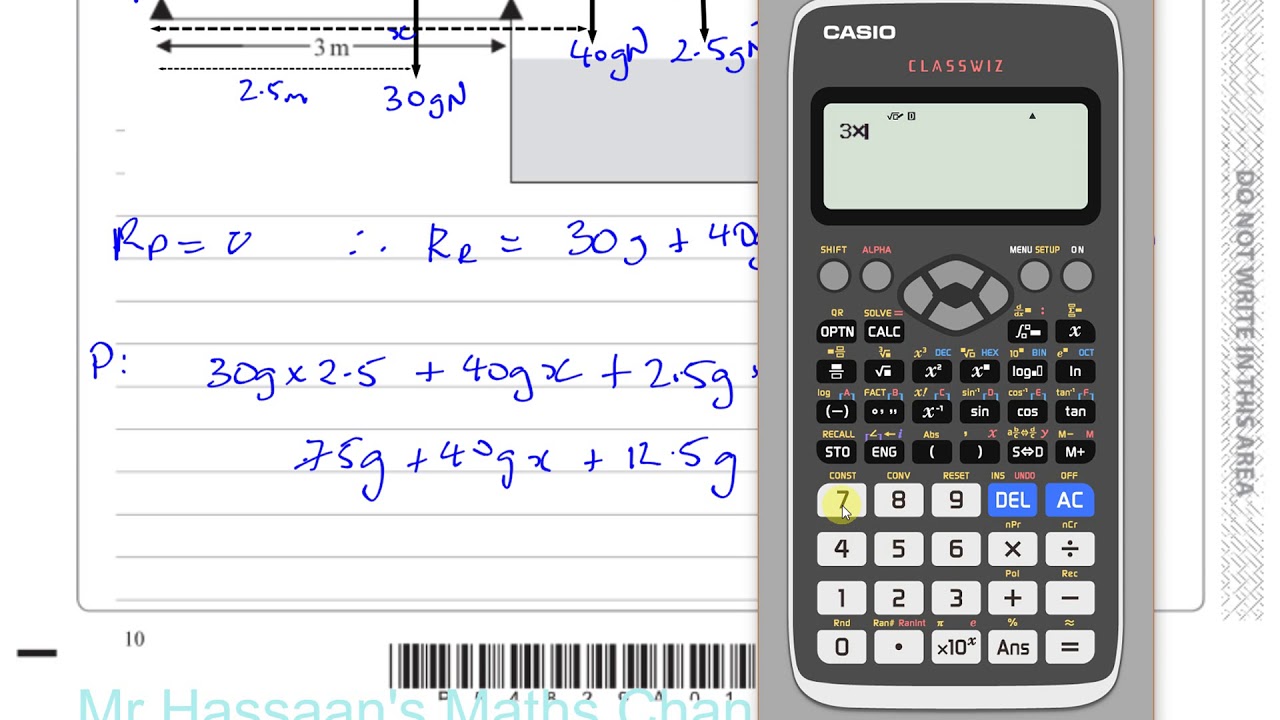
Task: Click the x inverse key
Action: point(932,411)
